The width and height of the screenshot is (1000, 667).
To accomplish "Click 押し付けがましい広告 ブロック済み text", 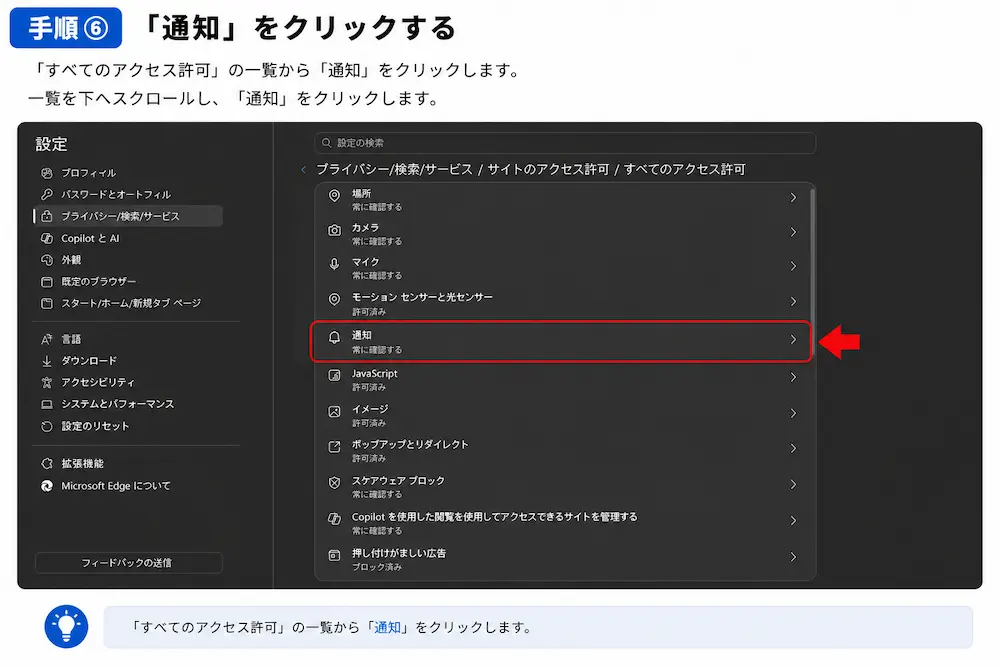I will pos(378,568).
